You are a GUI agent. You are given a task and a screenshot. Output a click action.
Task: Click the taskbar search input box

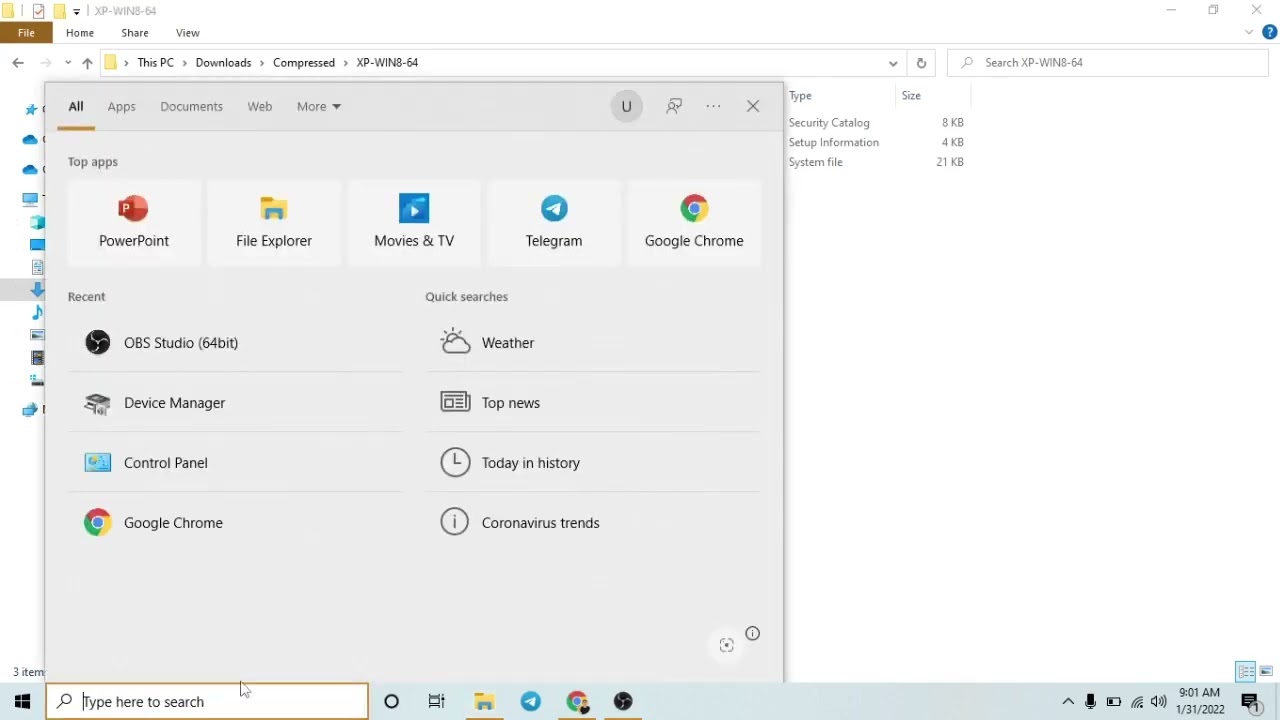[x=207, y=701]
